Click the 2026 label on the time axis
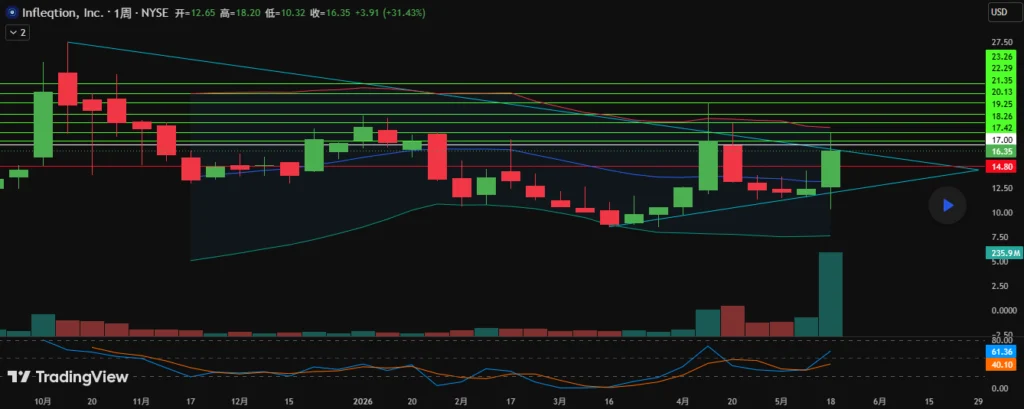 tap(364, 401)
